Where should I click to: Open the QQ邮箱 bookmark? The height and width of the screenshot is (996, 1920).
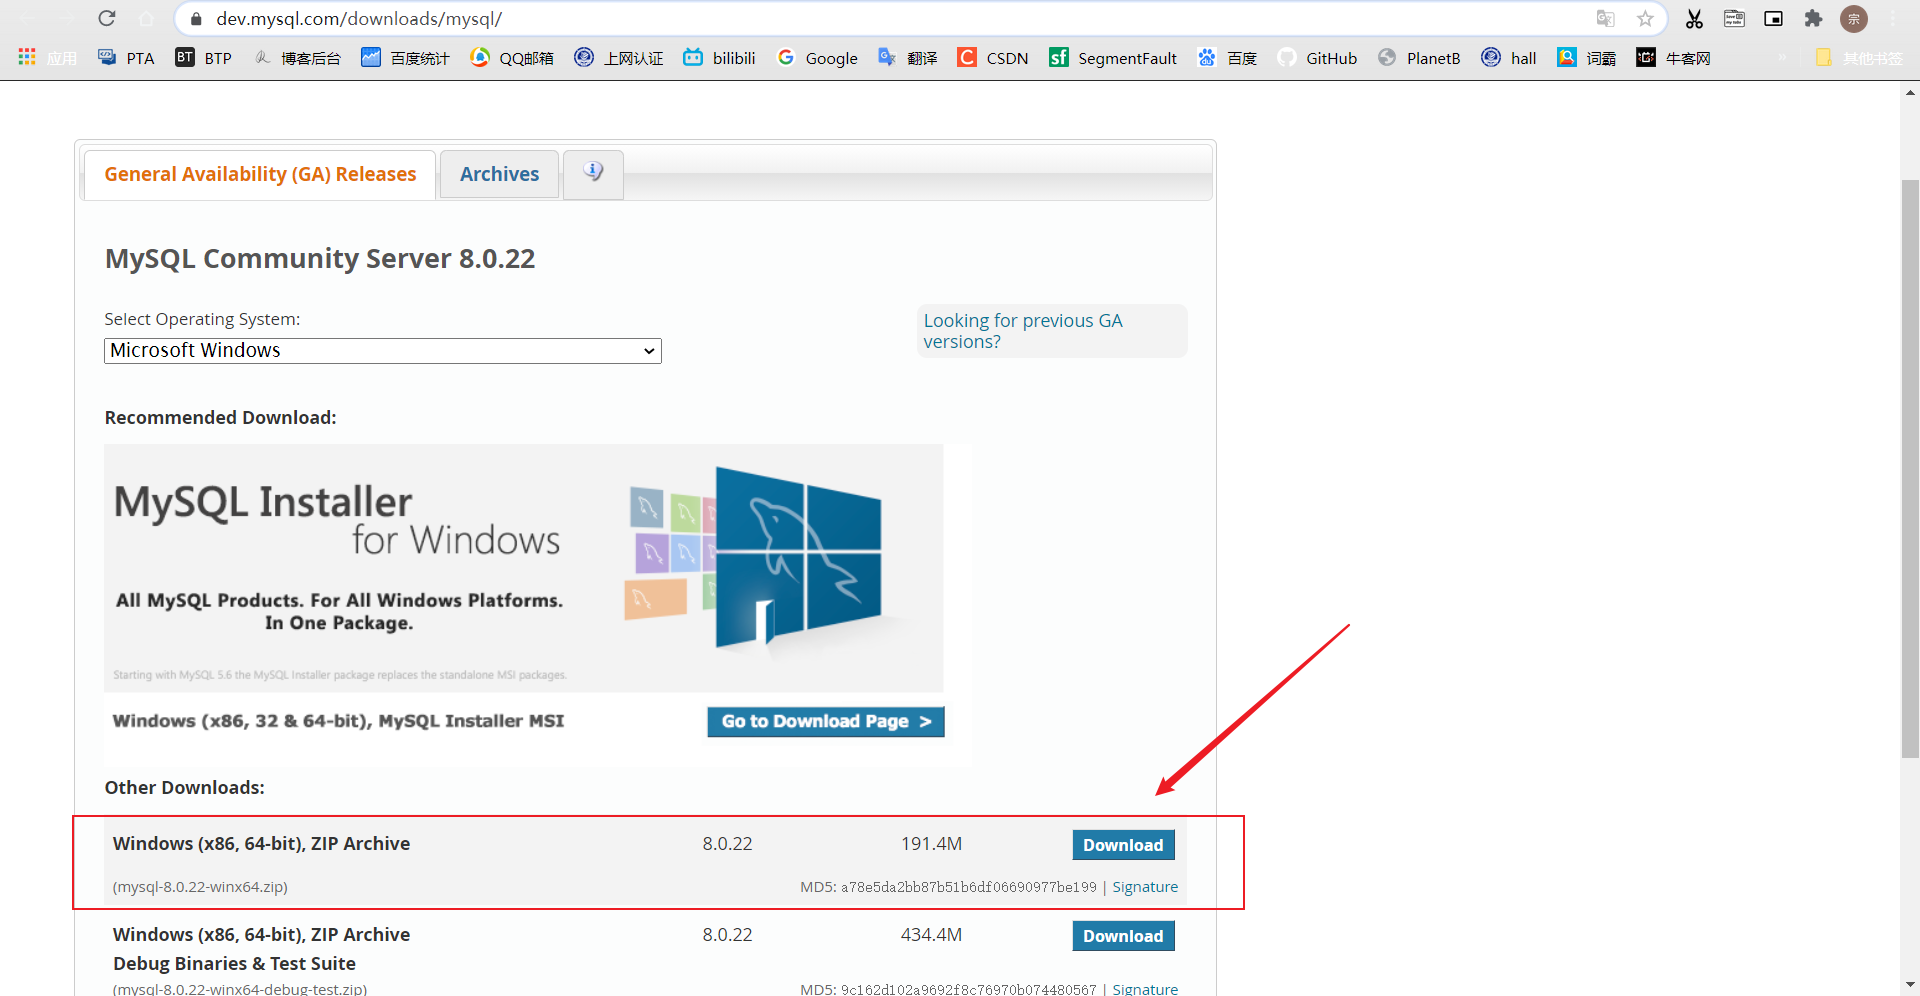coord(512,58)
